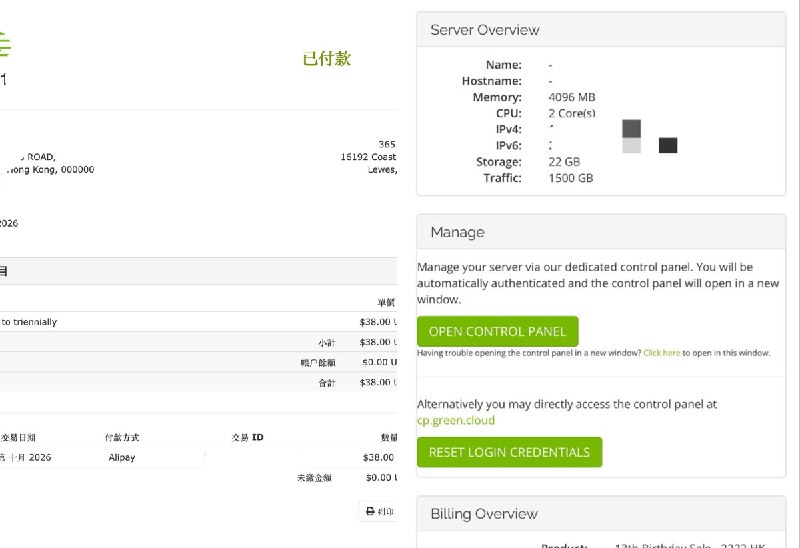The image size is (800, 548).
Task: Click the 未繳金額 balance label
Action: tap(314, 478)
